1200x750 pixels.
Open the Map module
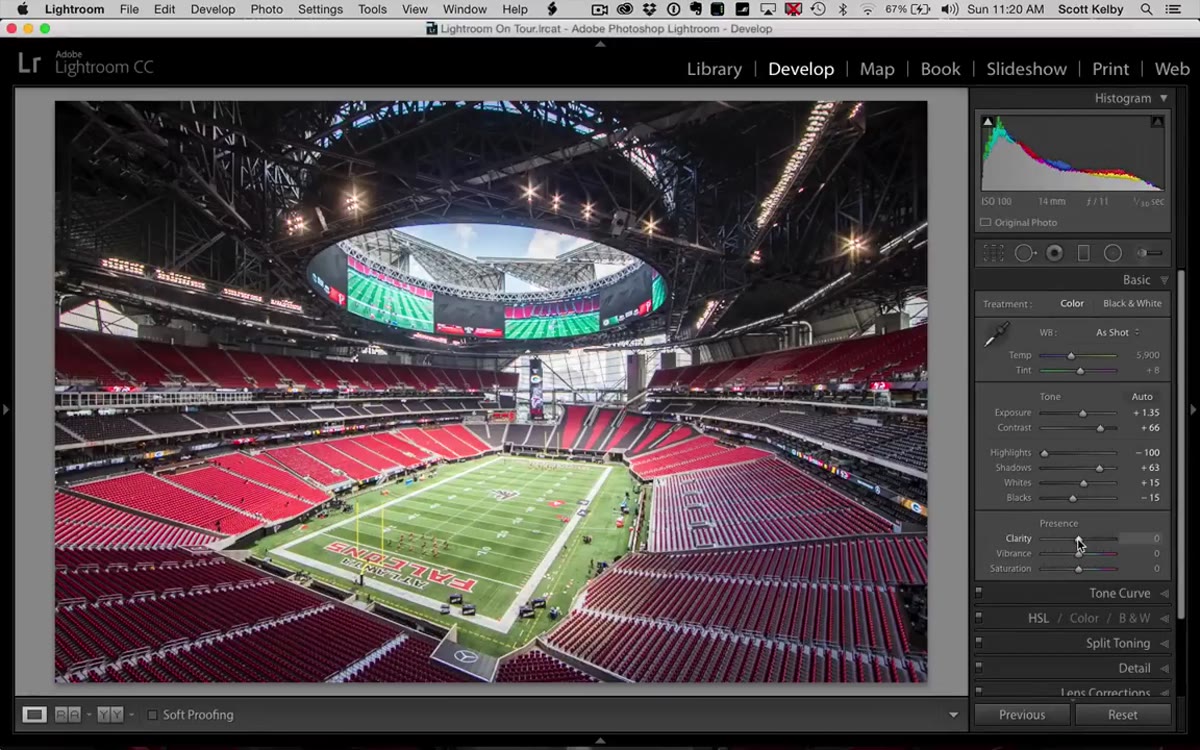pos(877,69)
